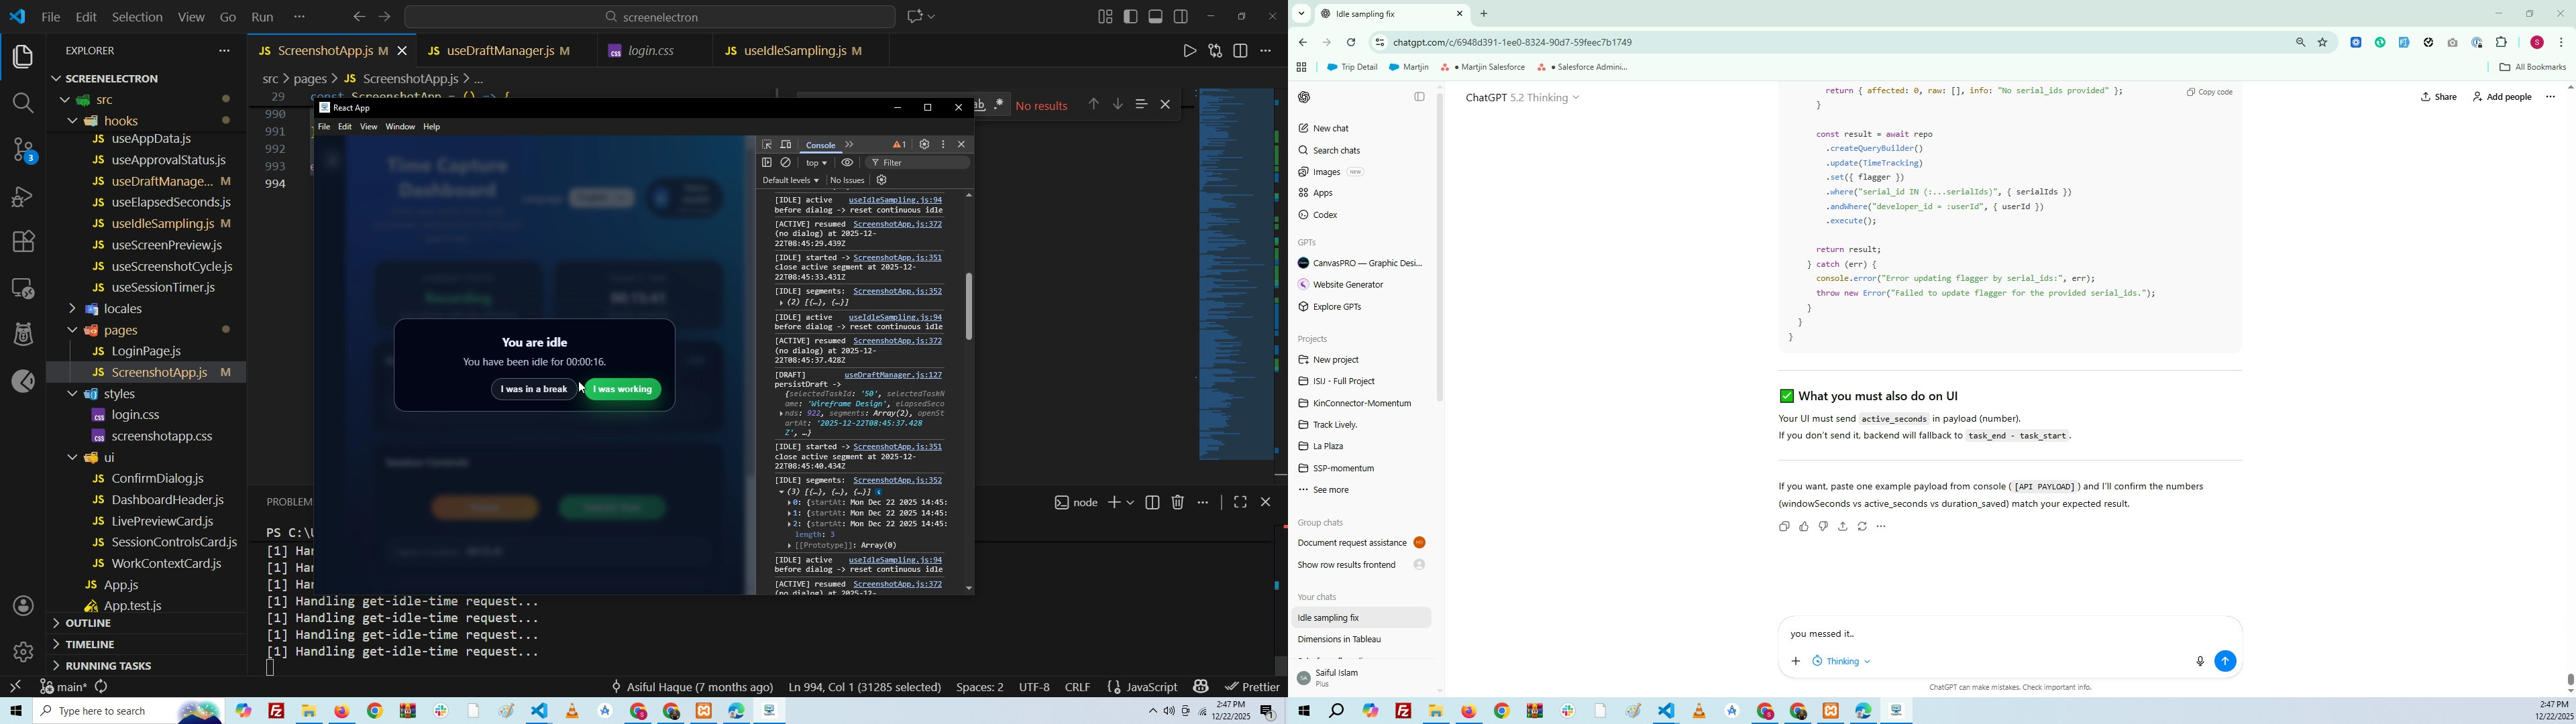Select the DevTools inspect element tool
Image resolution: width=2576 pixels, height=724 pixels.
[x=767, y=145]
